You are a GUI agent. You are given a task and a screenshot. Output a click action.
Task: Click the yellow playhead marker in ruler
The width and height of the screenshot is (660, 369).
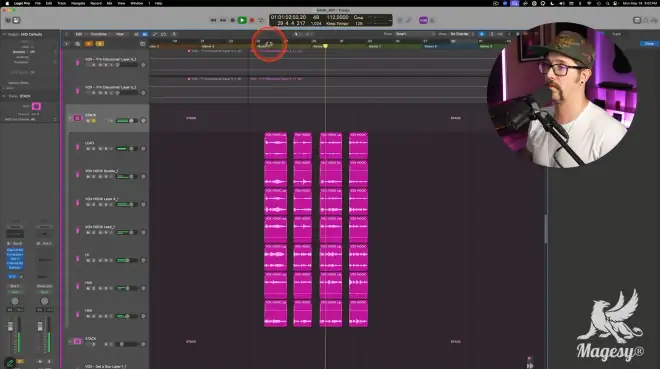(x=325, y=46)
